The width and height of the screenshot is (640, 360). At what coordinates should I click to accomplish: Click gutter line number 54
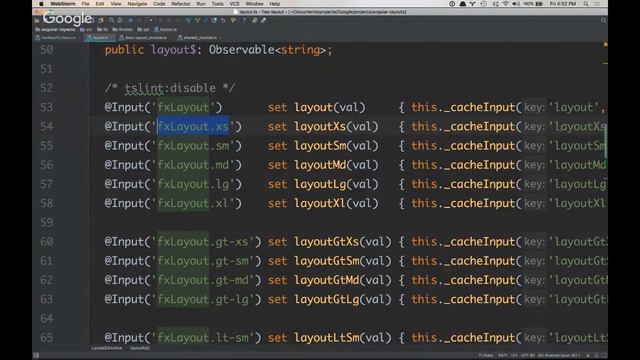[47, 127]
